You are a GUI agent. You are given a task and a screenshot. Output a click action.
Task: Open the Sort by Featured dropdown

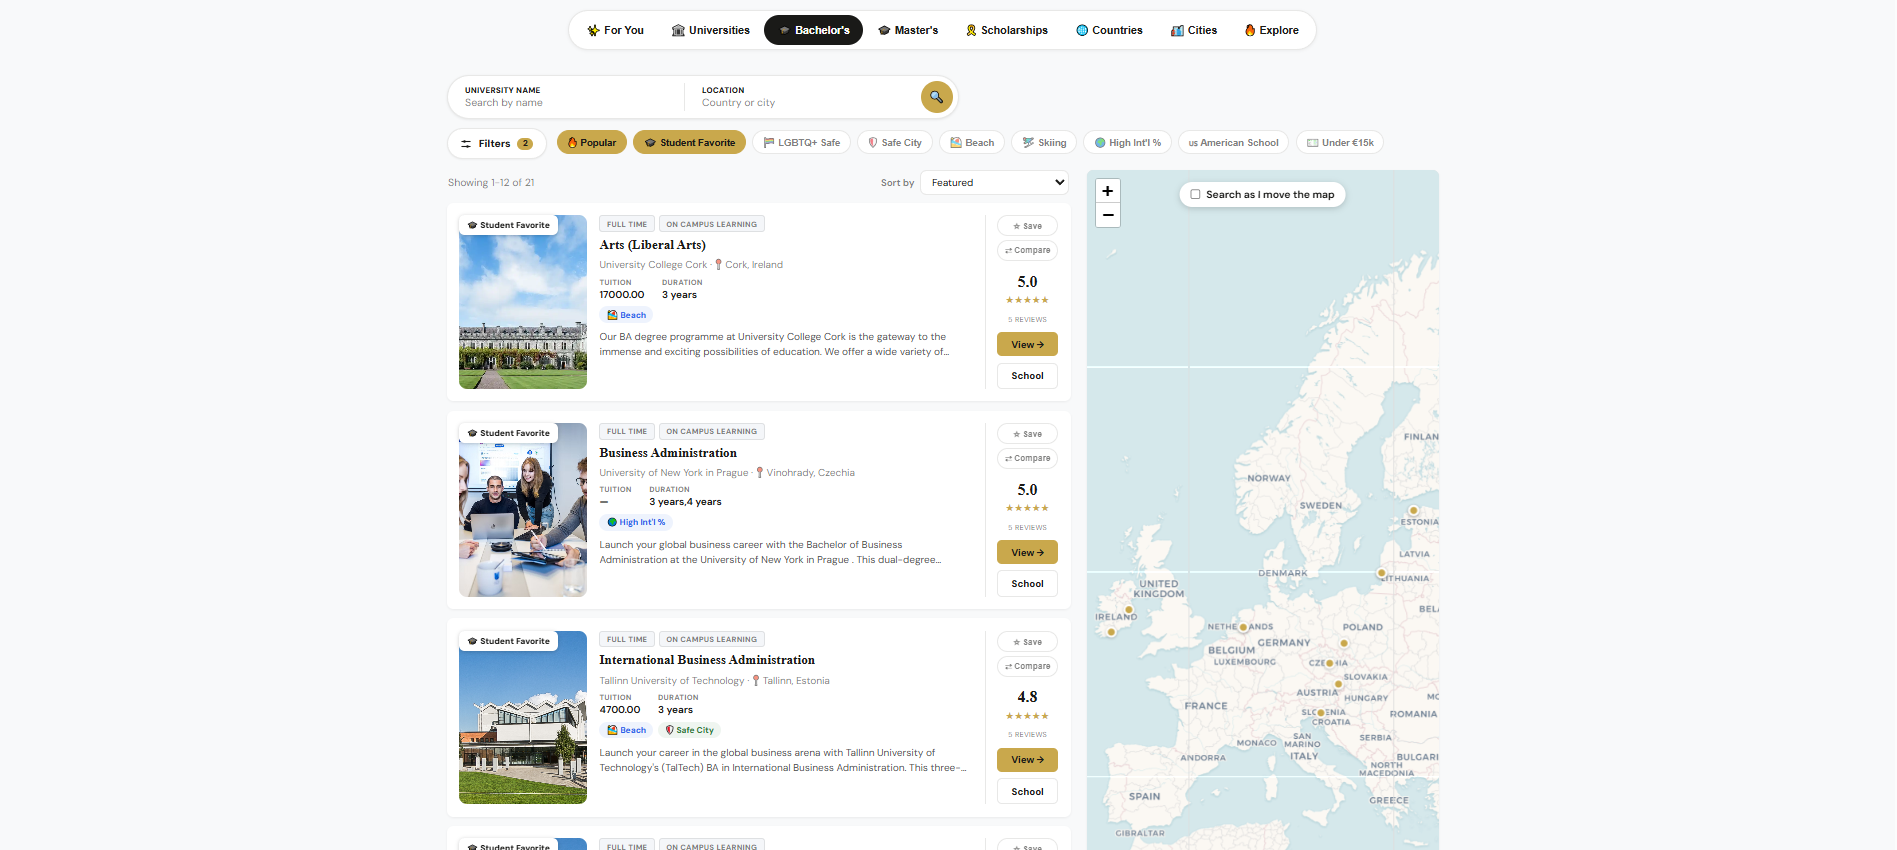click(x=994, y=183)
